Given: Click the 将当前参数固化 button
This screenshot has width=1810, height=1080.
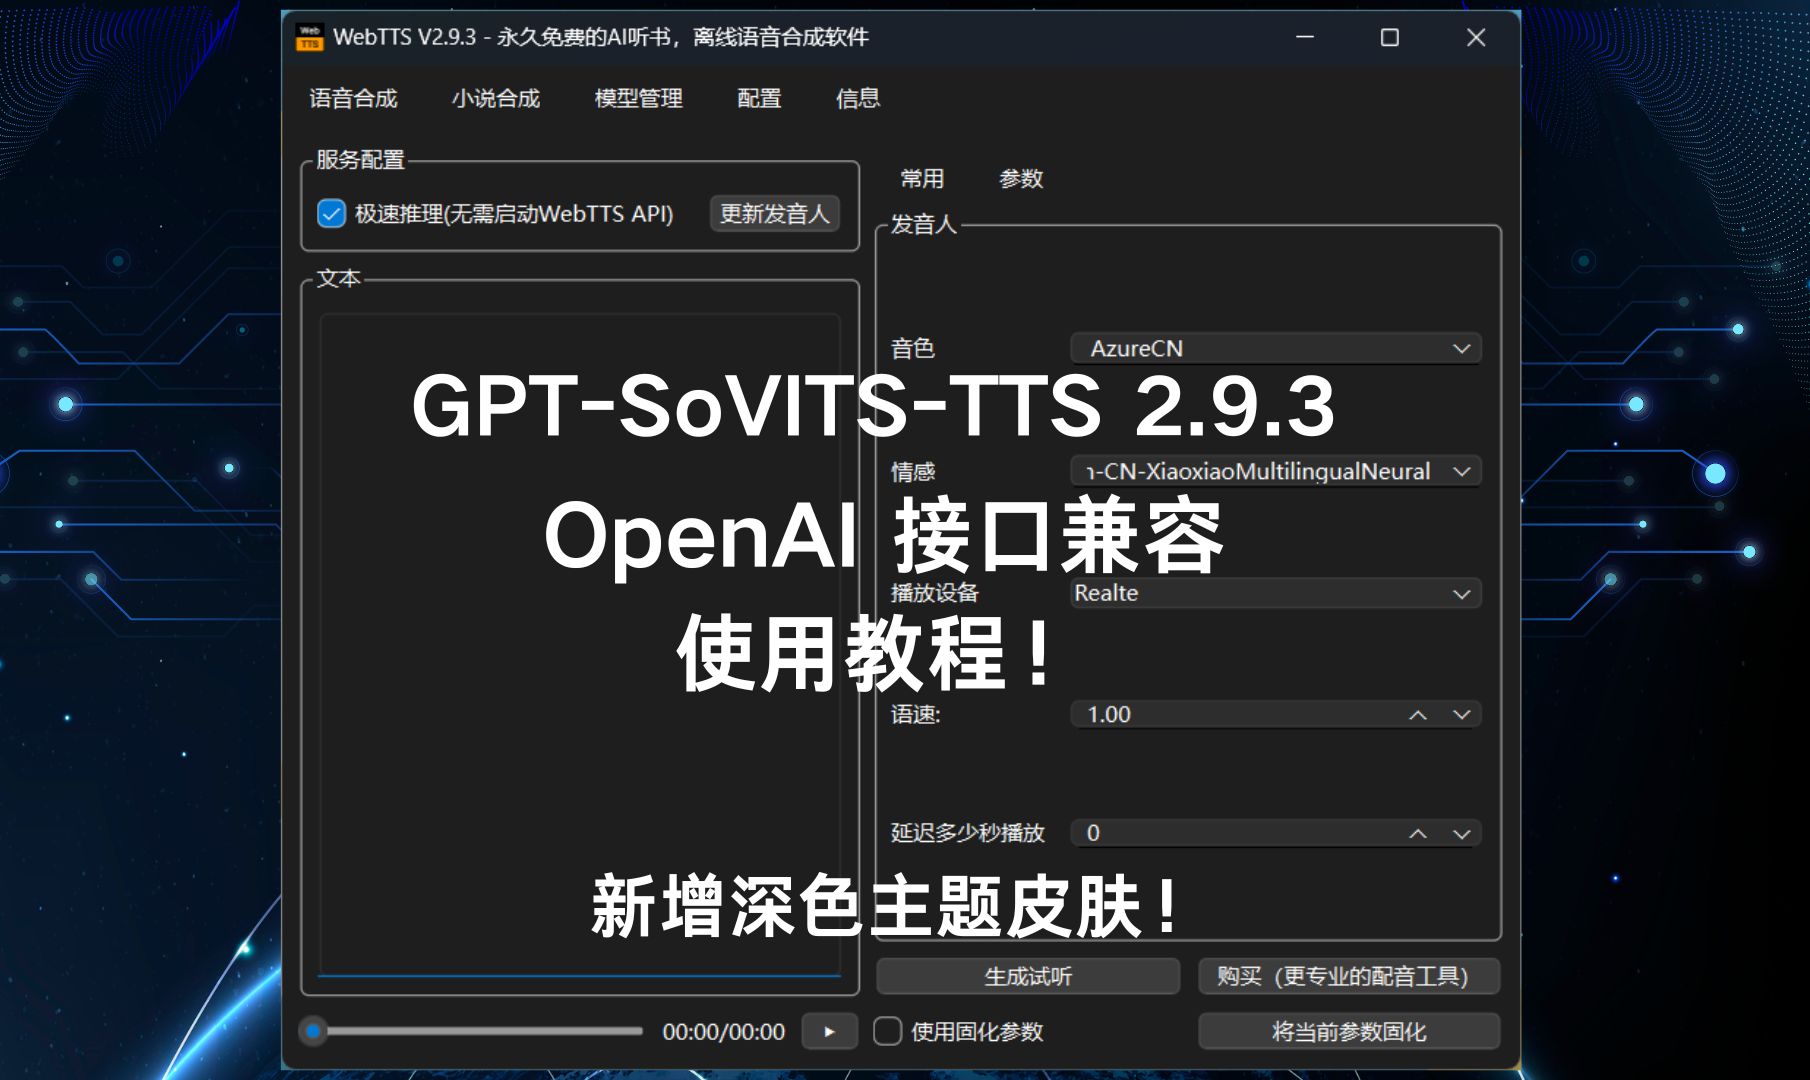Looking at the screenshot, I should (x=1349, y=1031).
